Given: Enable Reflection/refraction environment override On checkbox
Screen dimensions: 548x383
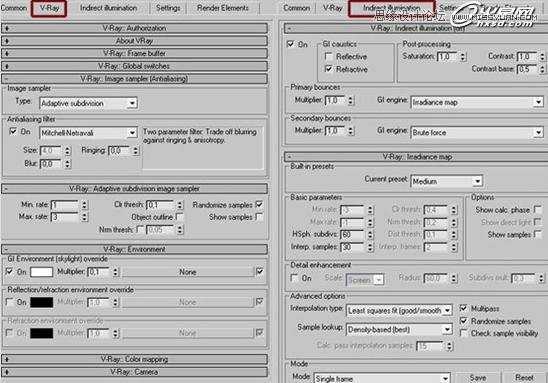Looking at the screenshot, I should point(9,302).
